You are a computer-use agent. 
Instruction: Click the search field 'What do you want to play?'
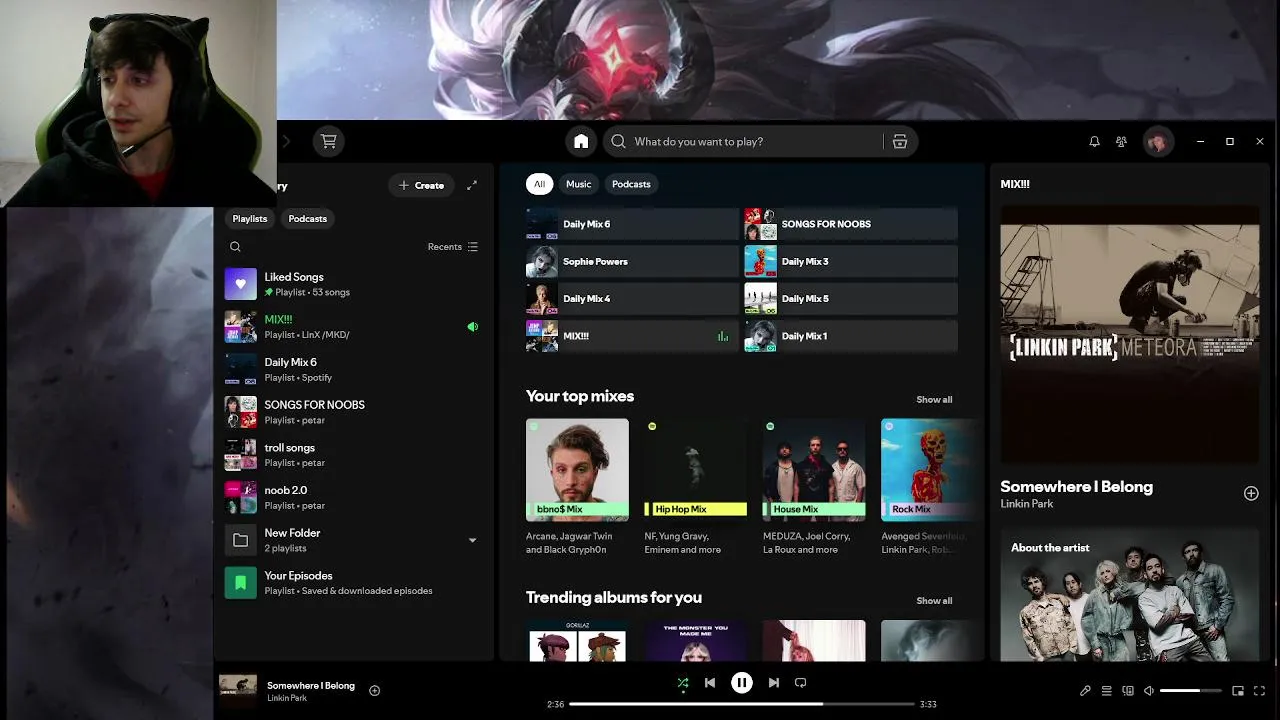click(745, 141)
